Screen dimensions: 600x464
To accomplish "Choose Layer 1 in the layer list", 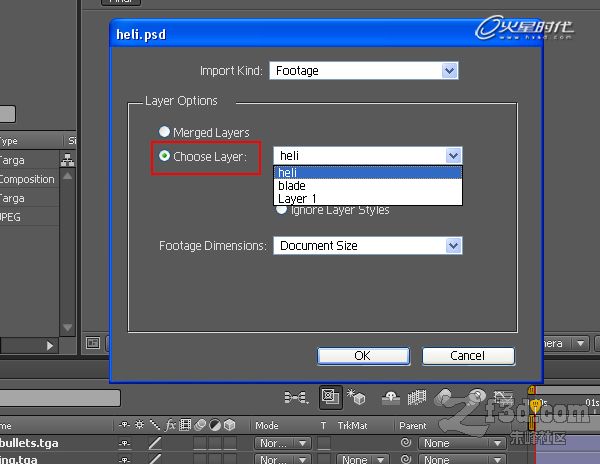I will point(368,199).
